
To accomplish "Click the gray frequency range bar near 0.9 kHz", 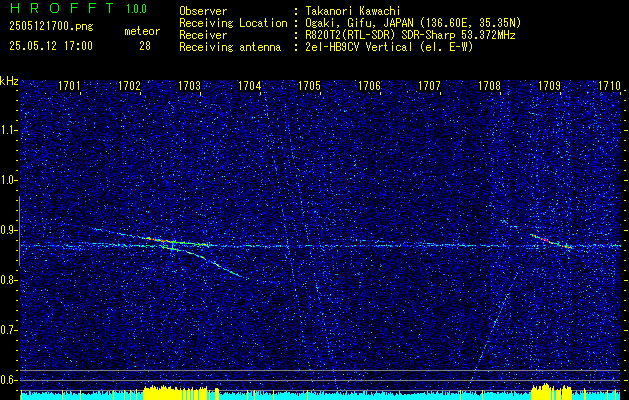I will coord(19,231).
